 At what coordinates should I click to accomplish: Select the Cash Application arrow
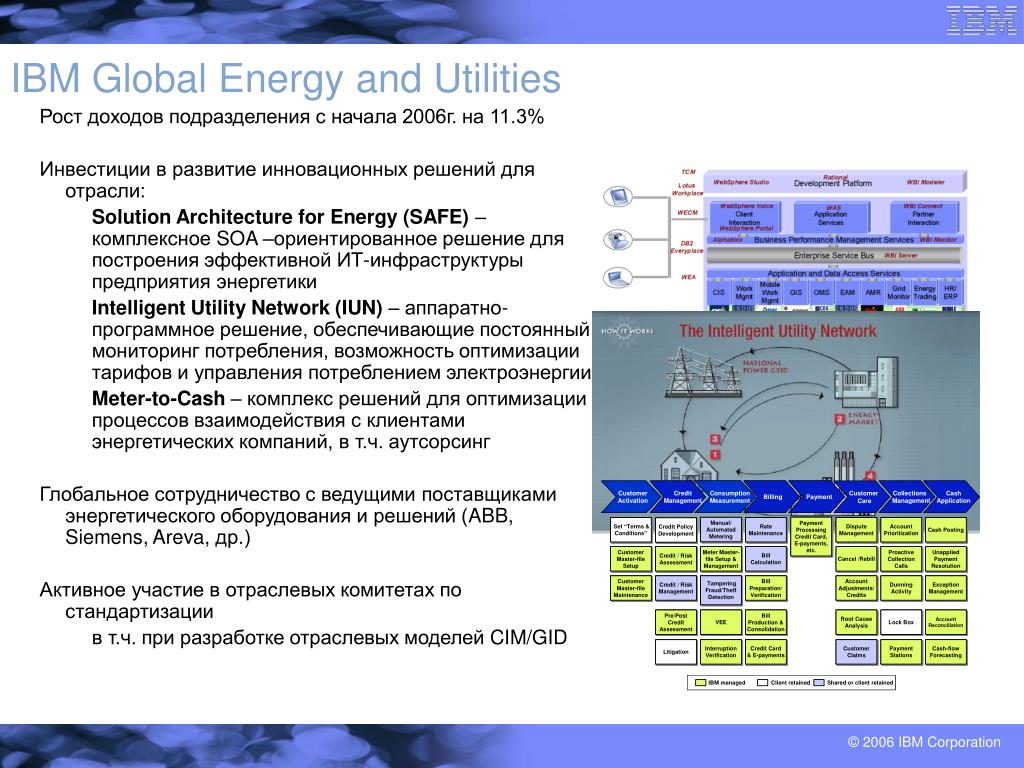(953, 497)
